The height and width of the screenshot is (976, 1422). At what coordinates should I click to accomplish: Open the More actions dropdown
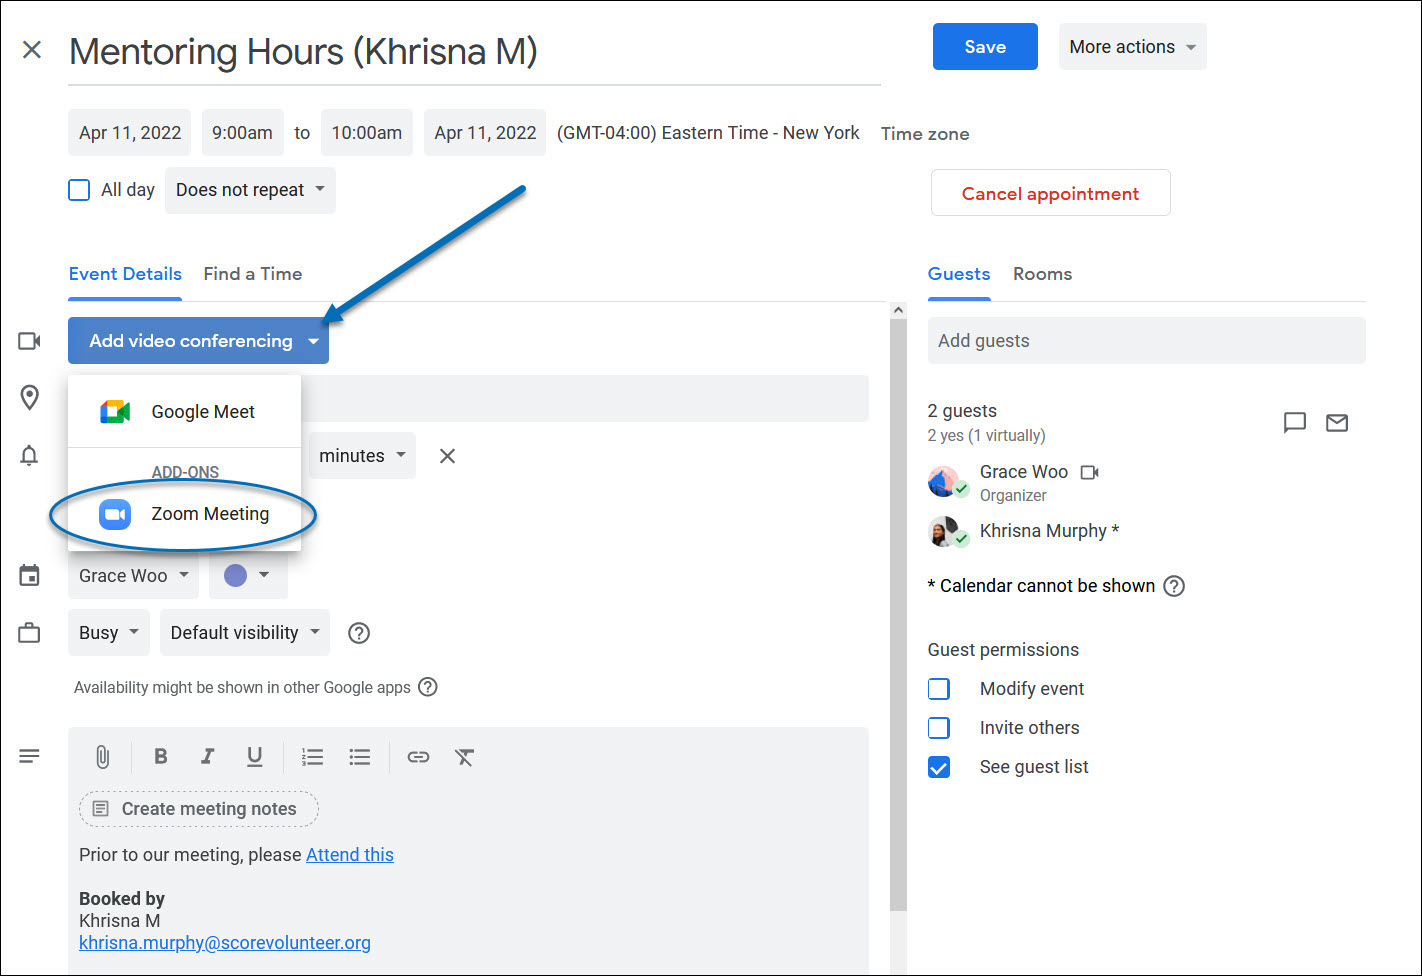(x=1132, y=47)
